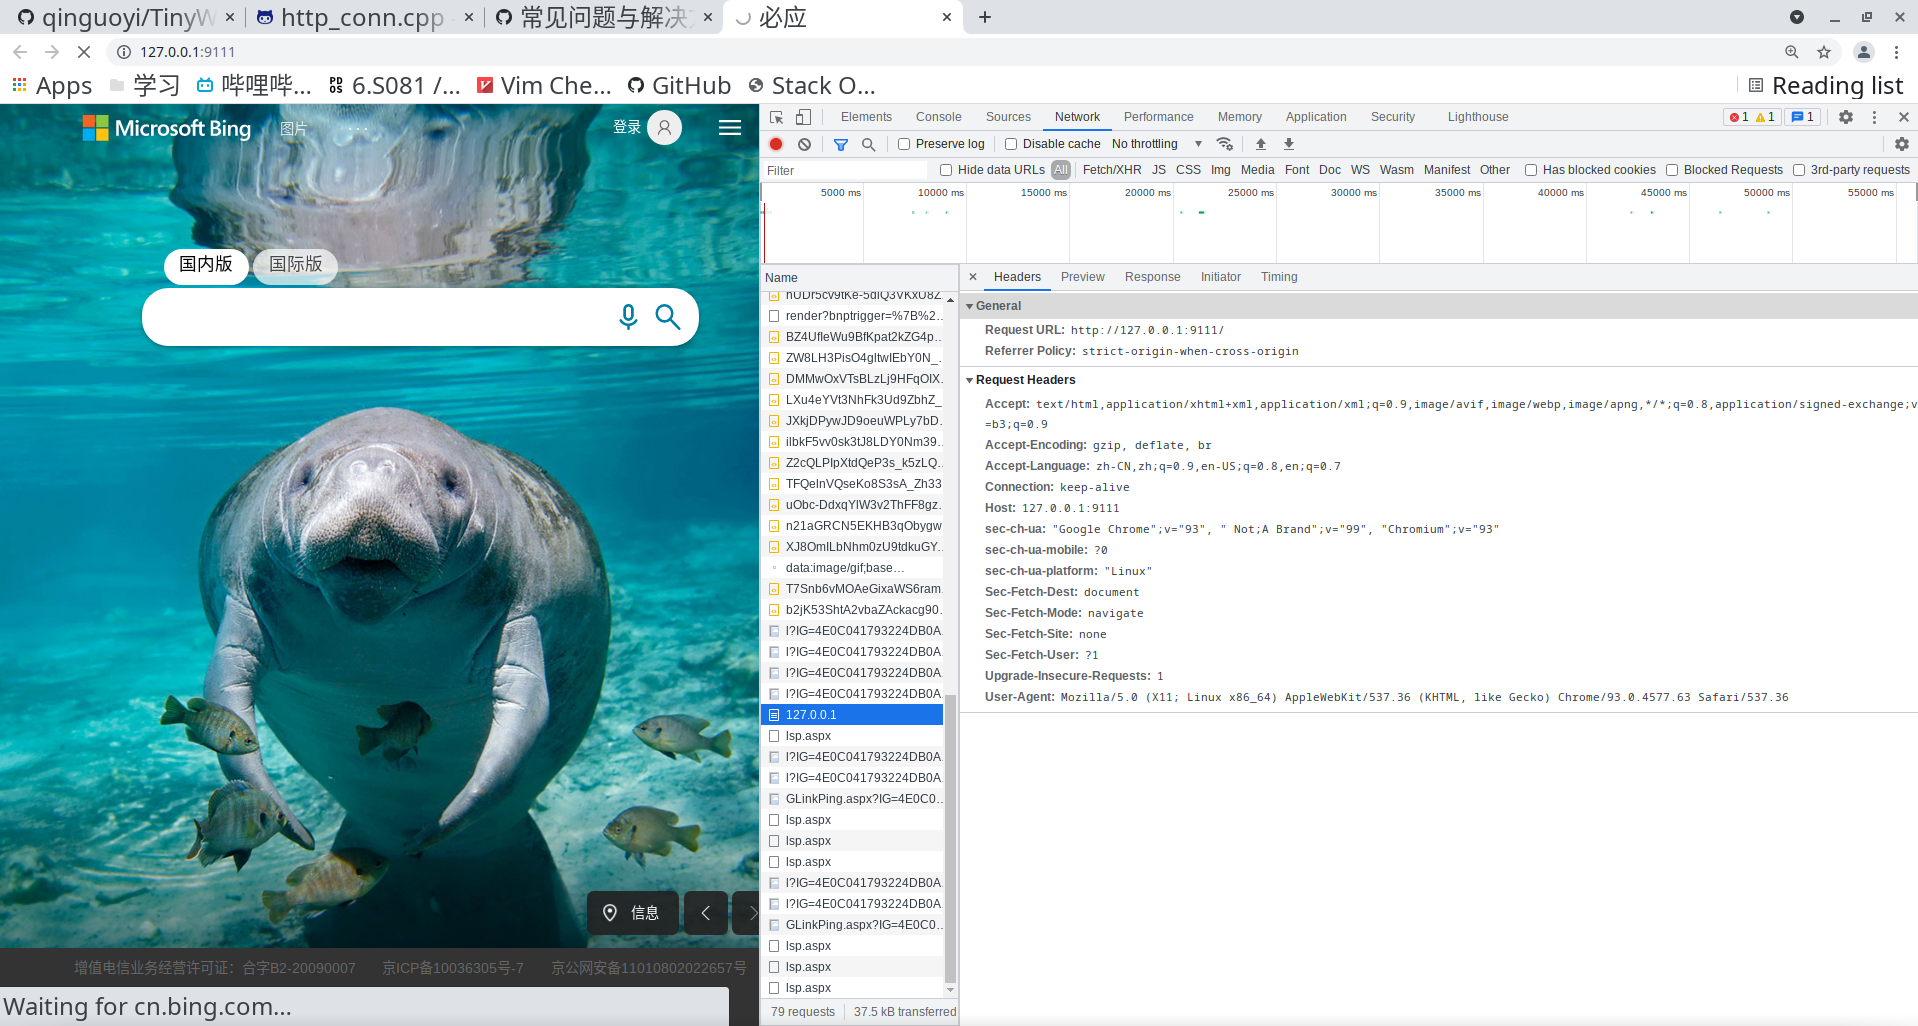
Task: Switch to the Console tab
Action: [x=937, y=117]
